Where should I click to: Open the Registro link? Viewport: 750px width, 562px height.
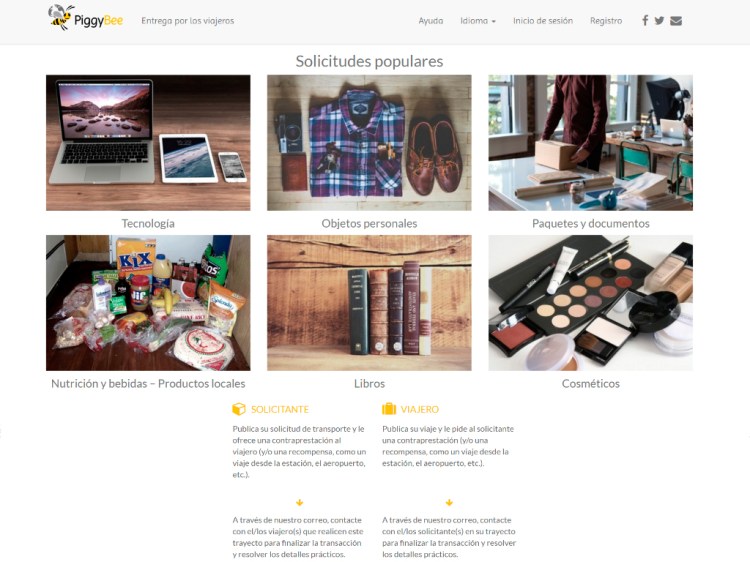coord(606,21)
